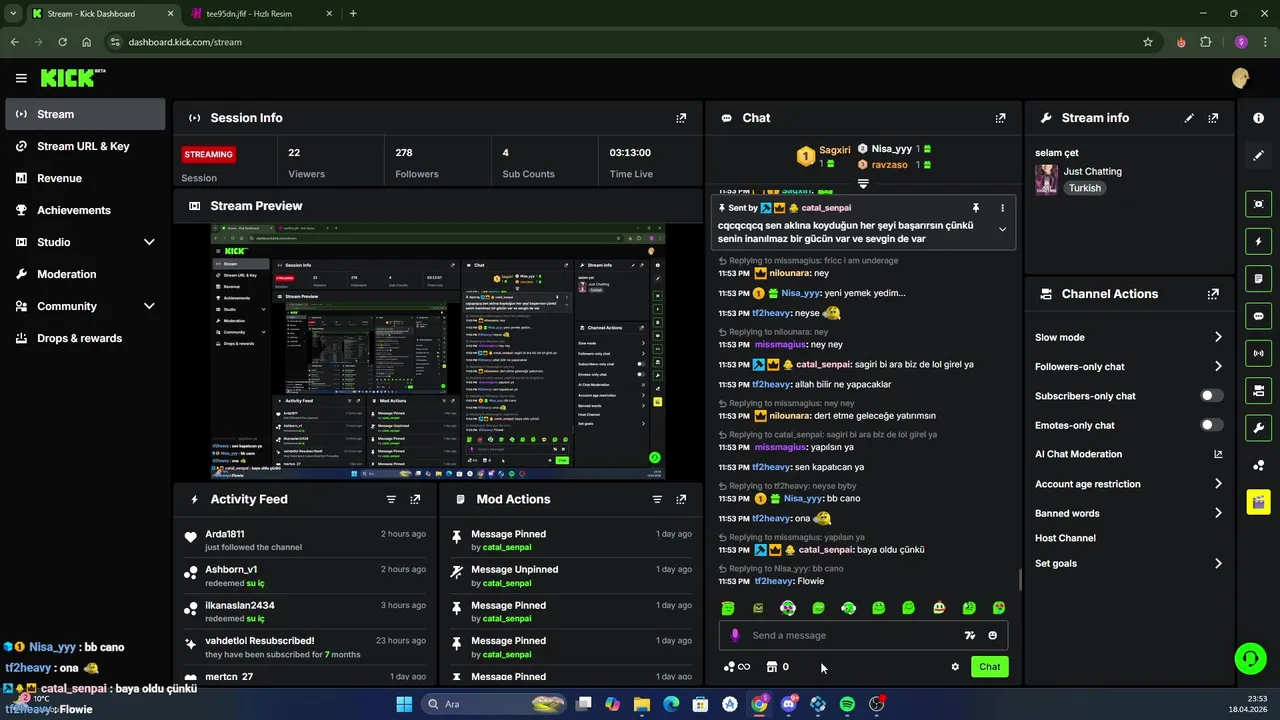Open the emoji picker in chat input
The image size is (1280, 720).
993,635
